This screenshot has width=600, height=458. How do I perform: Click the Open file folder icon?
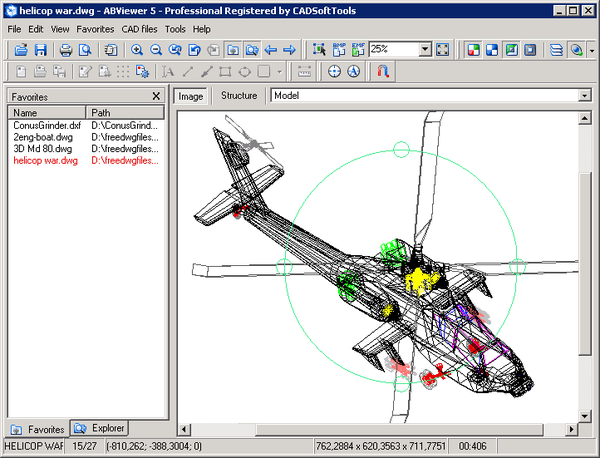tap(20, 49)
